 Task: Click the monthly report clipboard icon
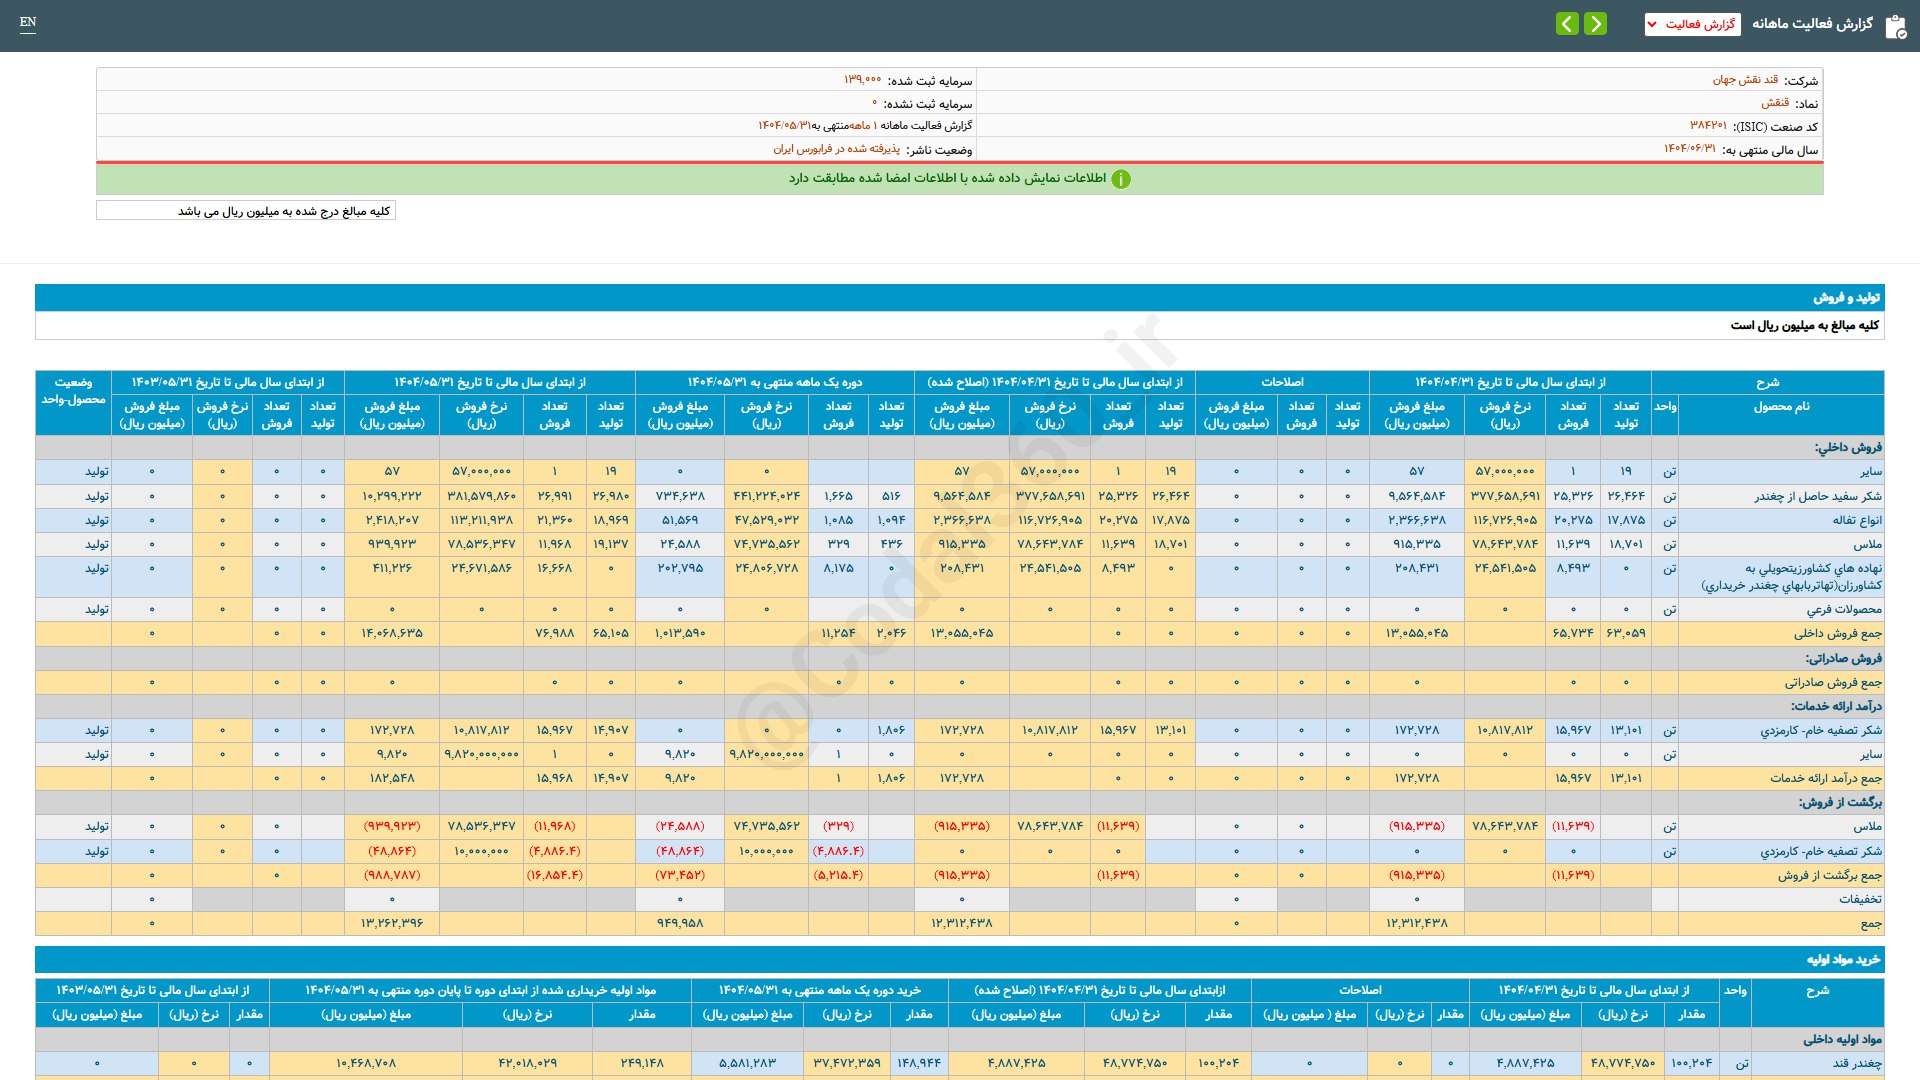click(x=1895, y=26)
